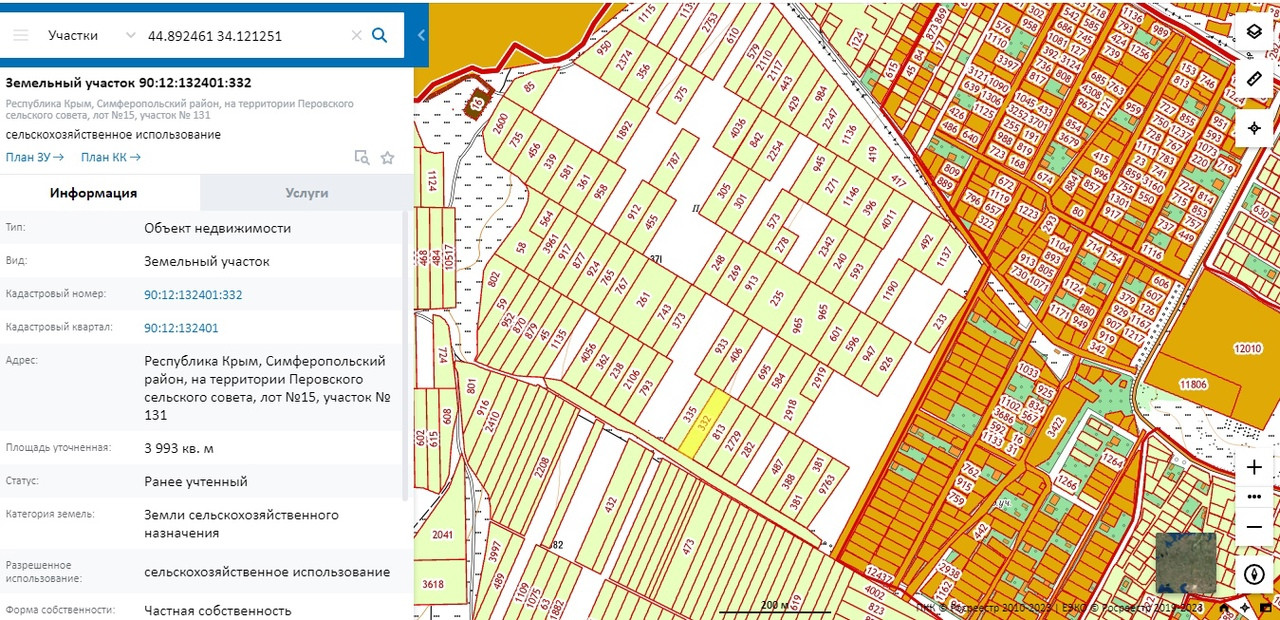Clear the search field with the X icon

[356, 35]
